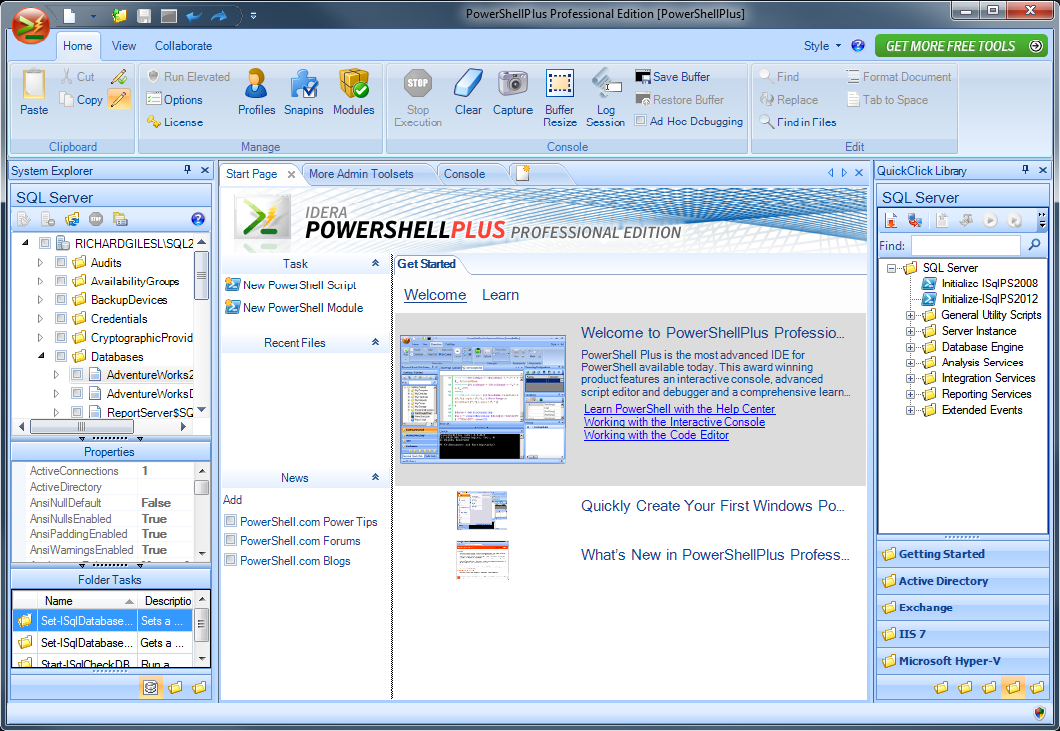The image size is (1060, 731).
Task: Click the help icon in System Explorer toolbar
Action: pyautogui.click(x=197, y=218)
